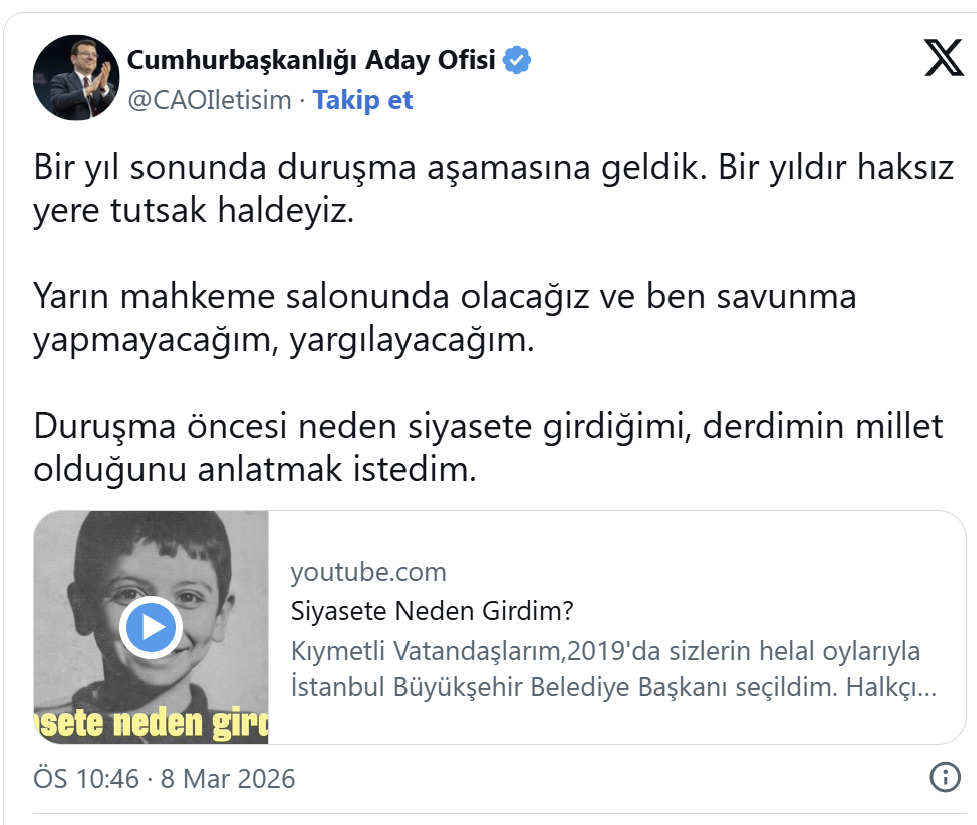Open the tweet info icon

944,777
